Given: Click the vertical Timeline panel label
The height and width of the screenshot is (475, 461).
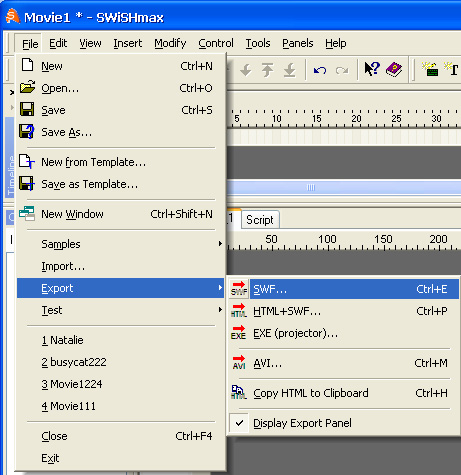Looking at the screenshot, I should pyautogui.click(x=11, y=175).
